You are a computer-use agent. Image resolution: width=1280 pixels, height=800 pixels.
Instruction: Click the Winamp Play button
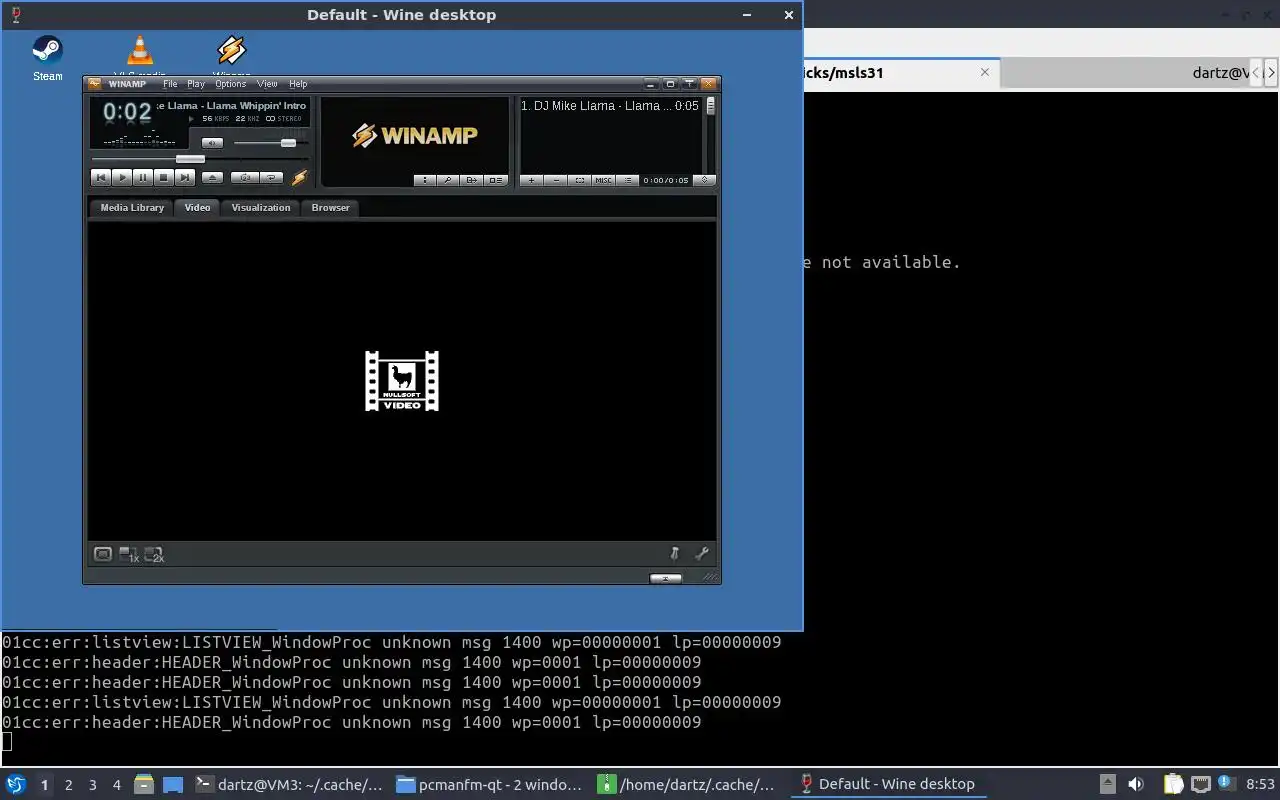click(x=121, y=178)
